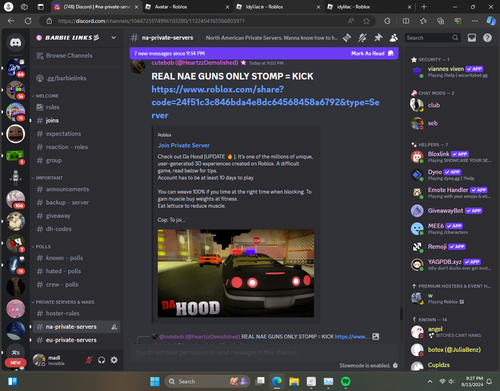Viewport: 500px width, 391px height.
Task: Refresh the browser page
Action: pyautogui.click(x=28, y=21)
